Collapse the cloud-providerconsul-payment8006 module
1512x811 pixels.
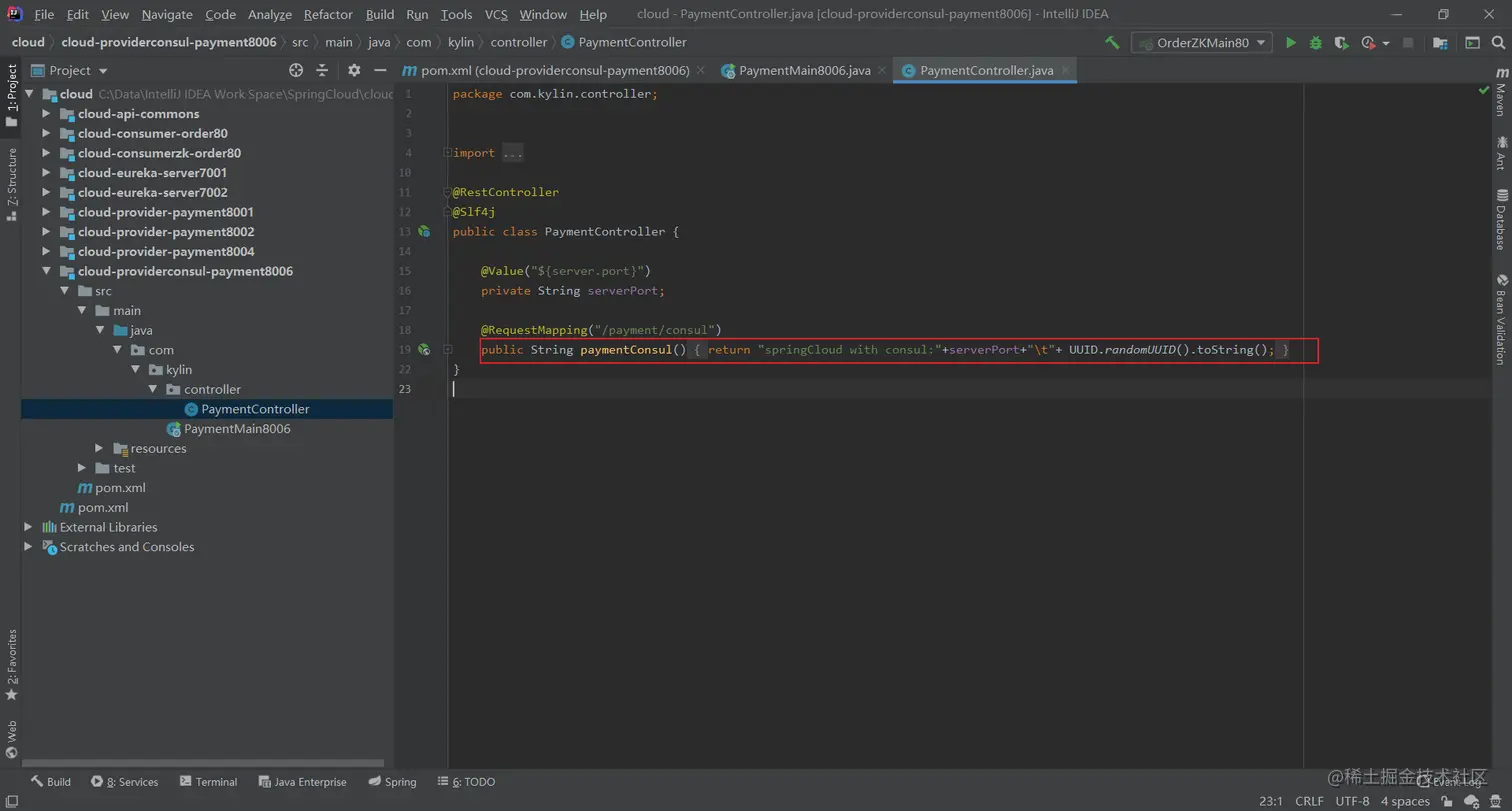46,271
